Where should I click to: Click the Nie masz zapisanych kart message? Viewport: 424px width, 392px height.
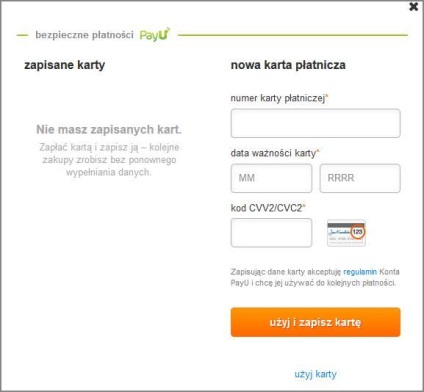coord(109,129)
